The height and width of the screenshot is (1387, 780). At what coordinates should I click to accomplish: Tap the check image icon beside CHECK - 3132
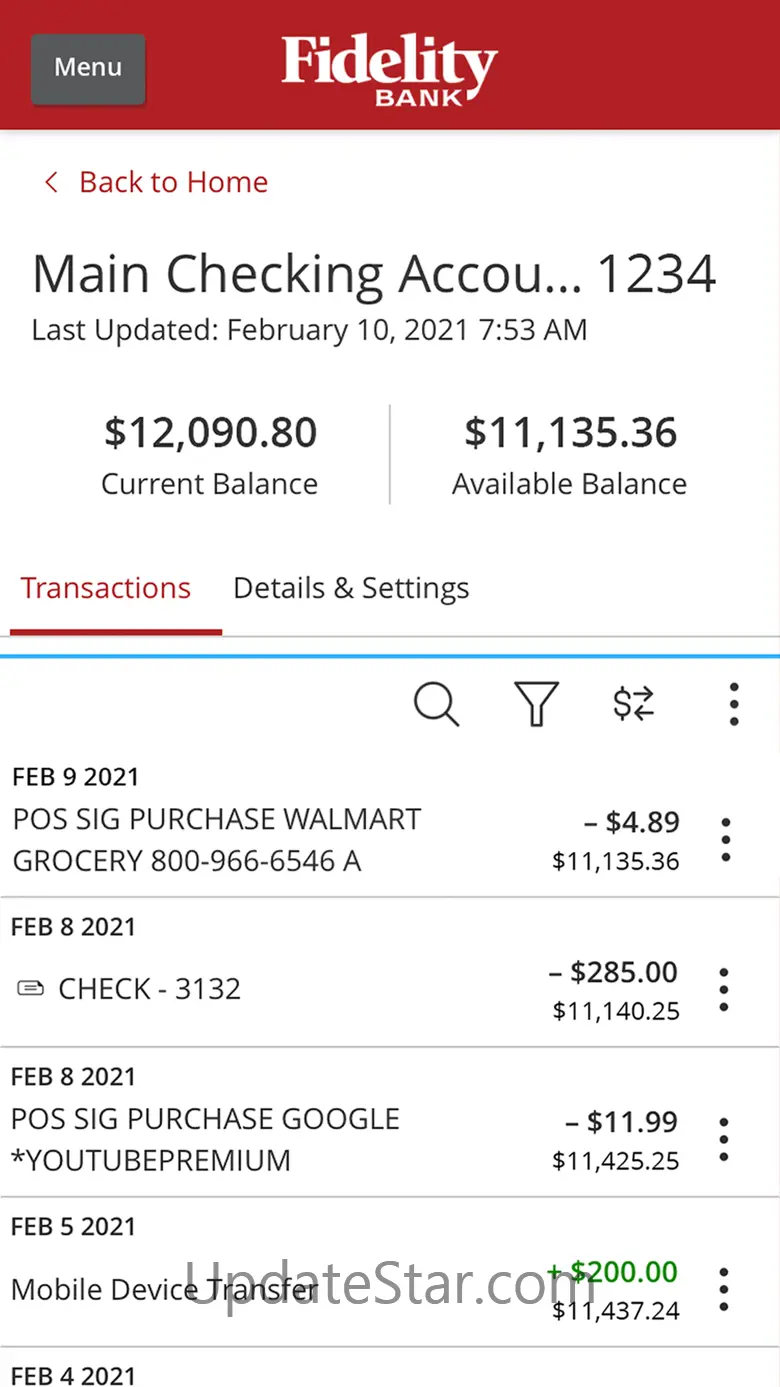tap(31, 989)
